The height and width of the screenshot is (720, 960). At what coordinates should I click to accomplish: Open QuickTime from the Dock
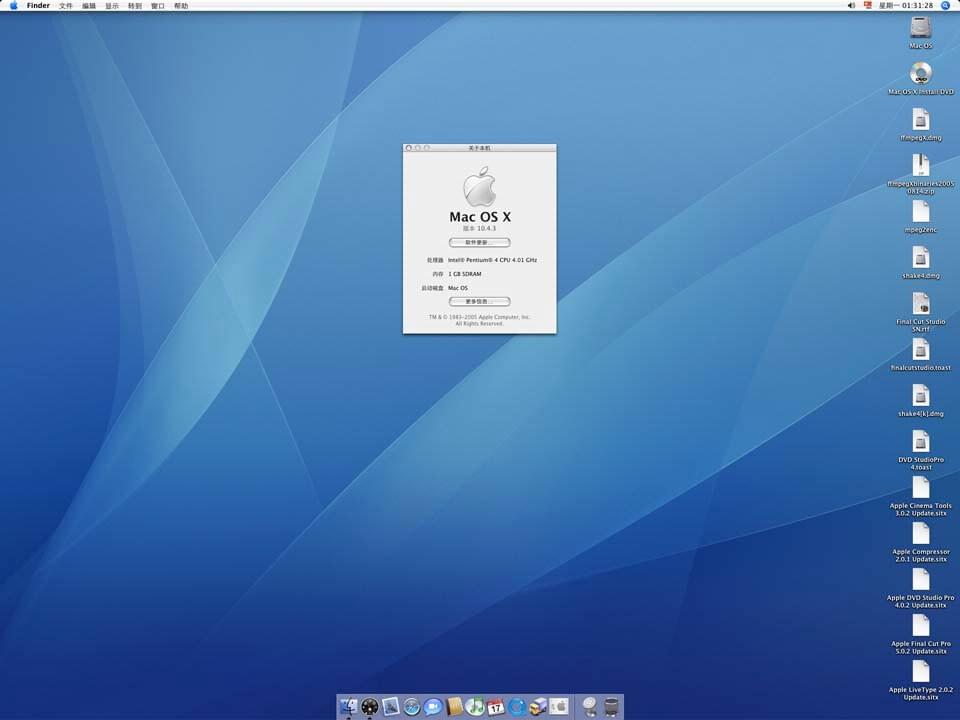(516, 707)
